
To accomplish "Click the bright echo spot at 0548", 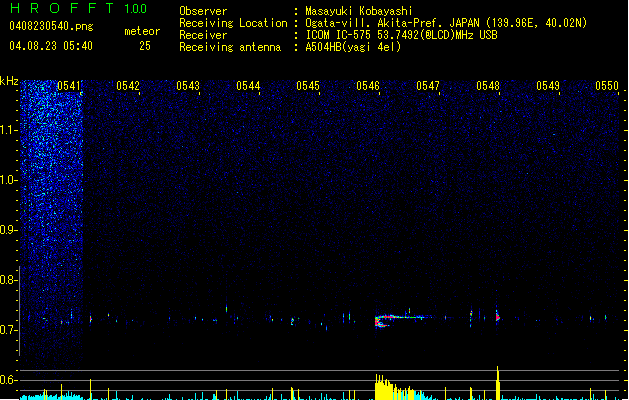I will point(497,317).
